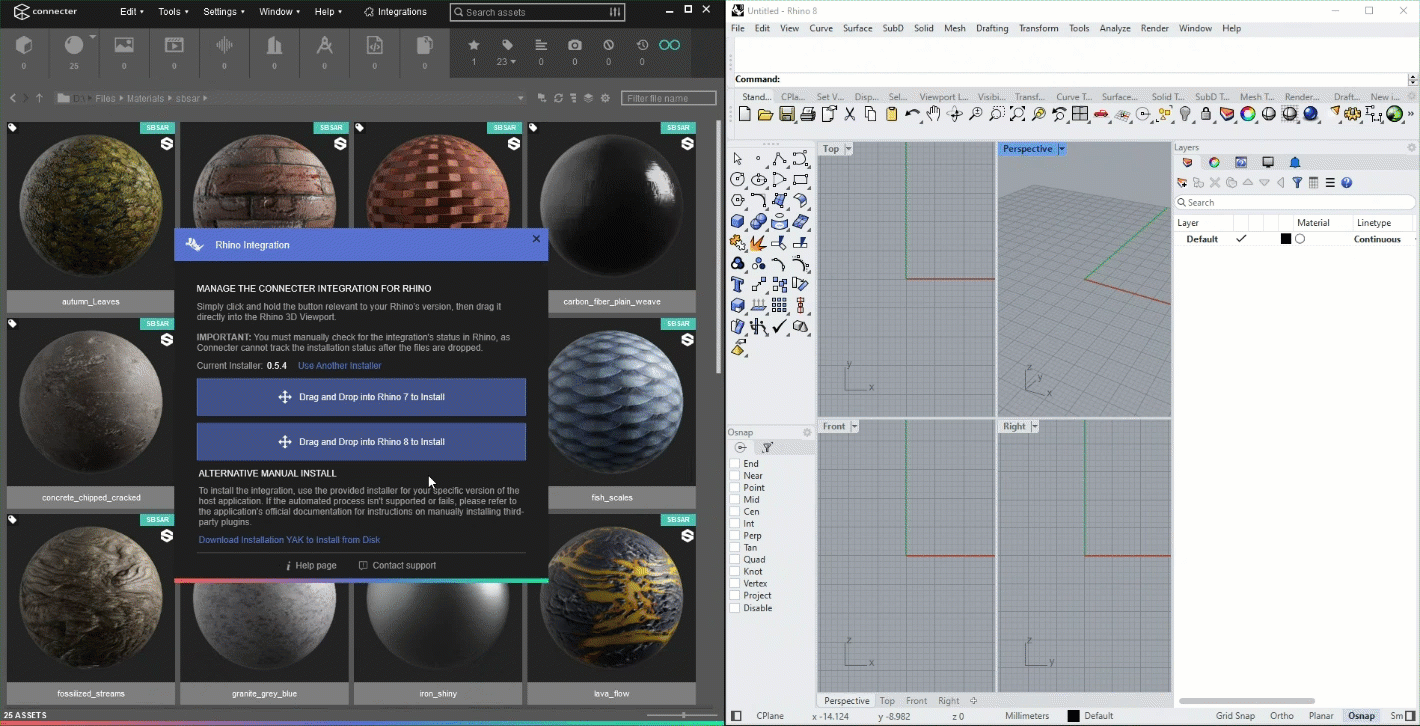Image resolution: width=1420 pixels, height=726 pixels.
Task: Open the gear settings in Connecter path bar
Action: [605, 98]
